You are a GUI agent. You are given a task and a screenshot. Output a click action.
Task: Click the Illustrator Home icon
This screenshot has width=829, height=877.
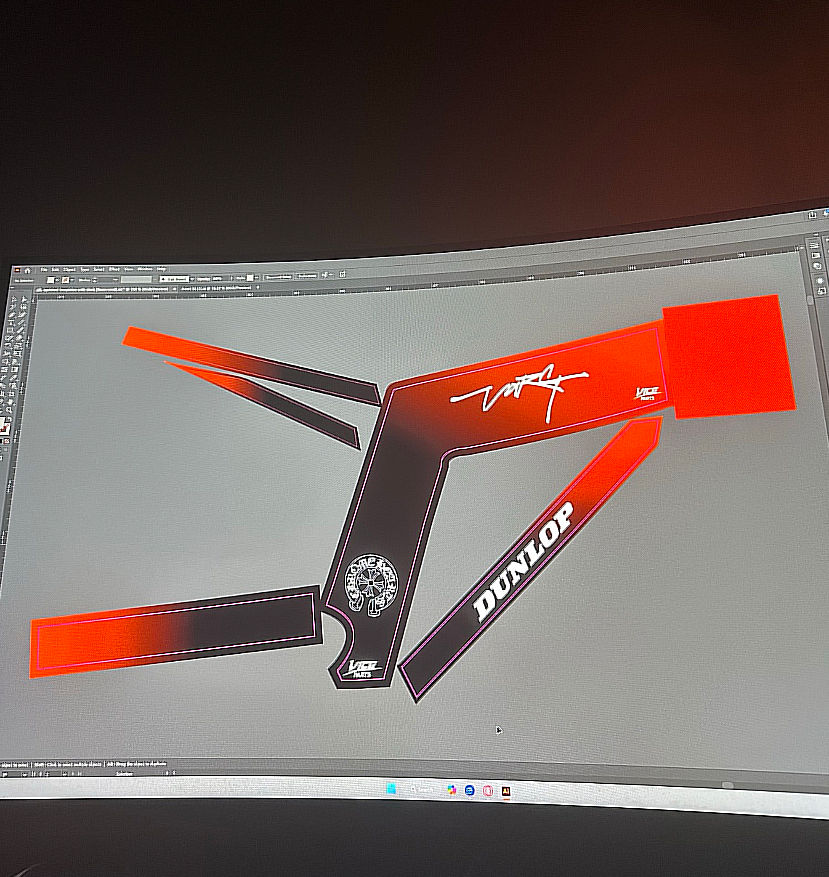coord(28,271)
